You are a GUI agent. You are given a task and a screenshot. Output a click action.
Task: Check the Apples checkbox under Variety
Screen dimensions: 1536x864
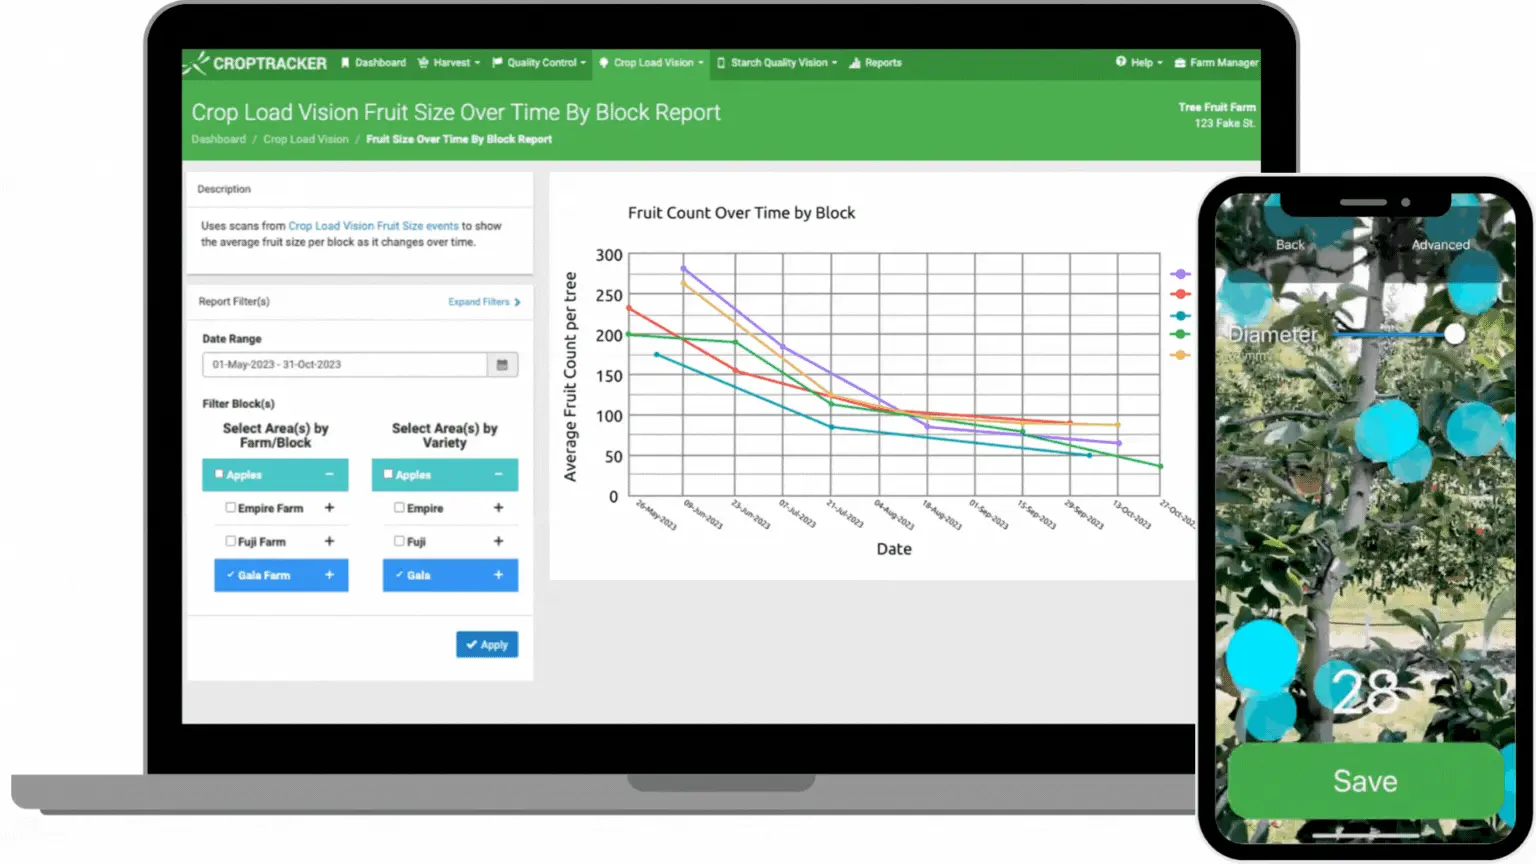[388, 474]
